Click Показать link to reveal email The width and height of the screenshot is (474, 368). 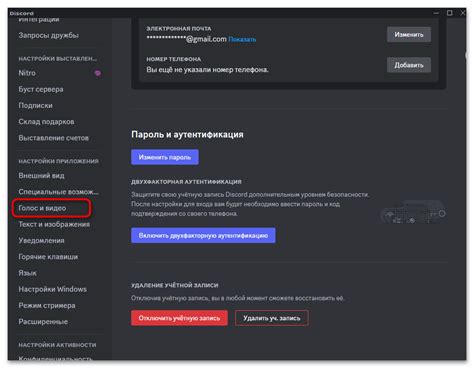(242, 39)
